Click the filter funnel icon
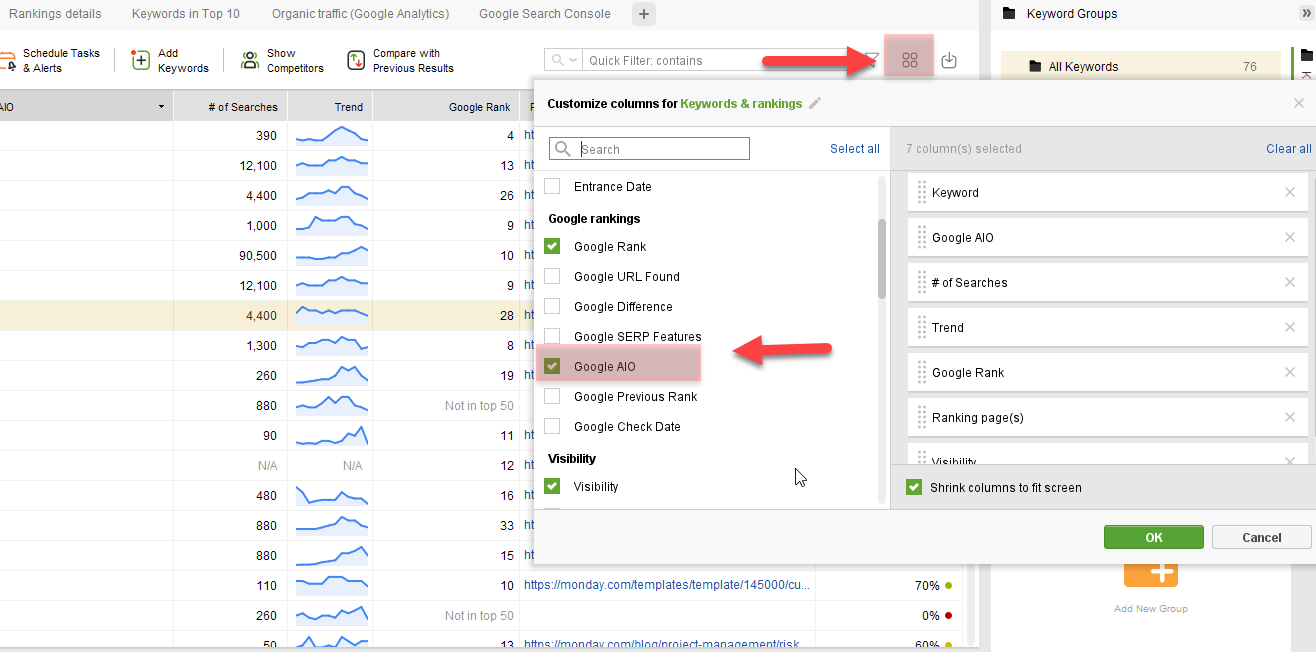This screenshot has height=652, width=1316. (x=872, y=60)
